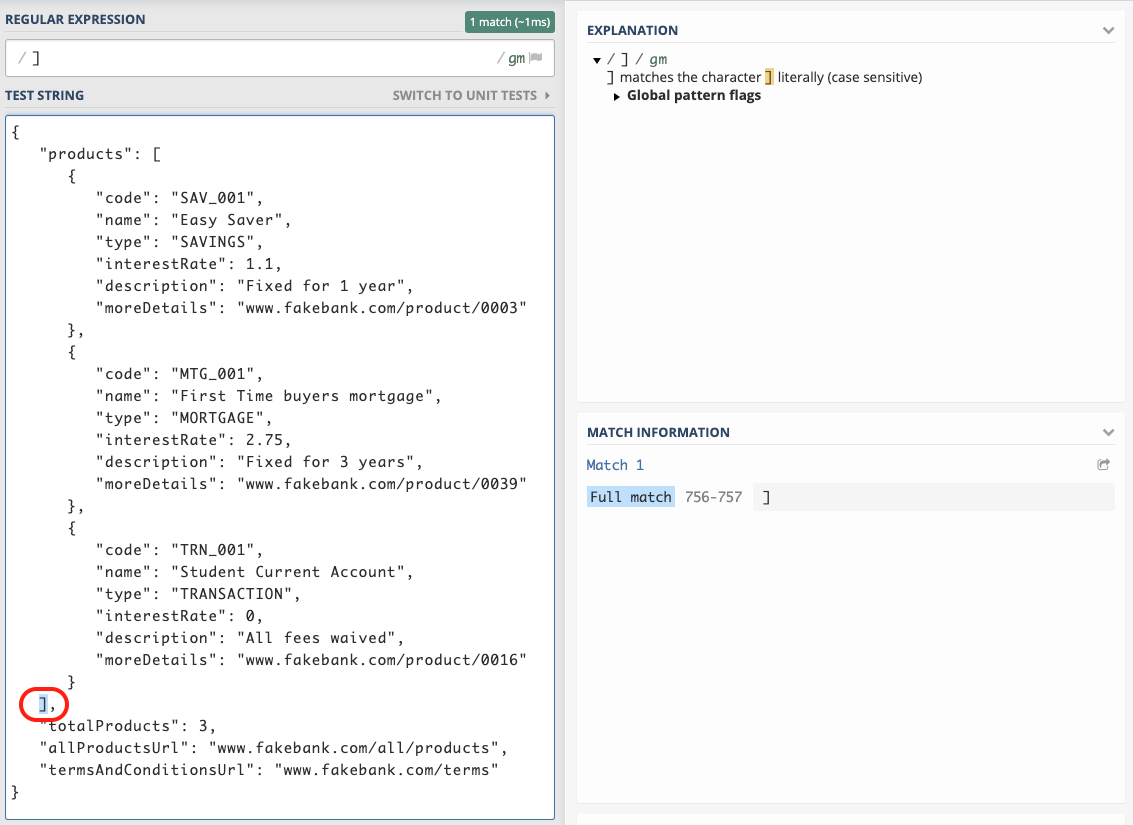This screenshot has height=825, width=1133.
Task: Expand the Global pattern flags section
Action: [617, 96]
